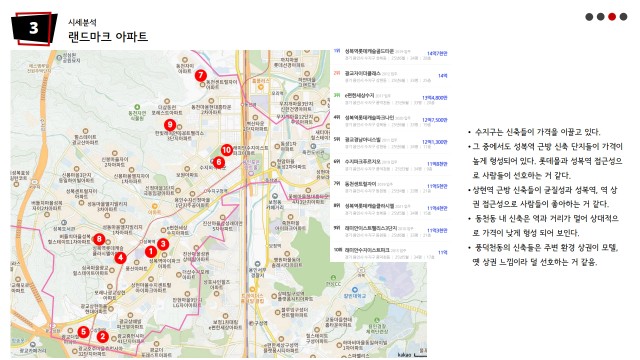This screenshot has height=360, width=640.
Task: Click red map marker number 3
Action: pyautogui.click(x=163, y=244)
